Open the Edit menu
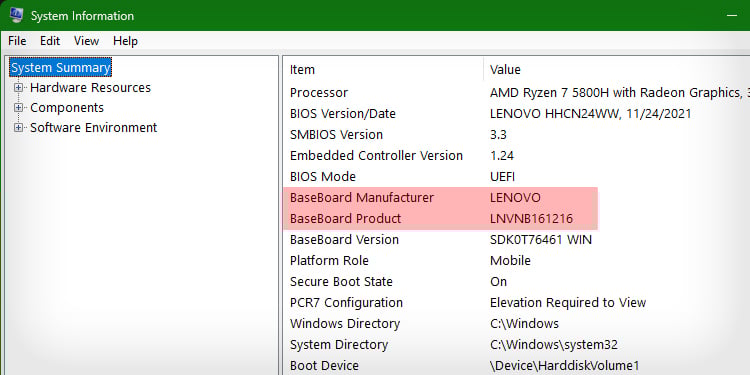Image resolution: width=750 pixels, height=375 pixels. pos(50,41)
